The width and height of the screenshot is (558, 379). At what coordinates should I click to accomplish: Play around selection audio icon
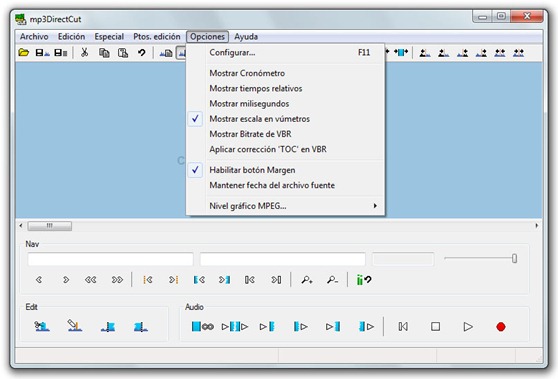point(235,326)
